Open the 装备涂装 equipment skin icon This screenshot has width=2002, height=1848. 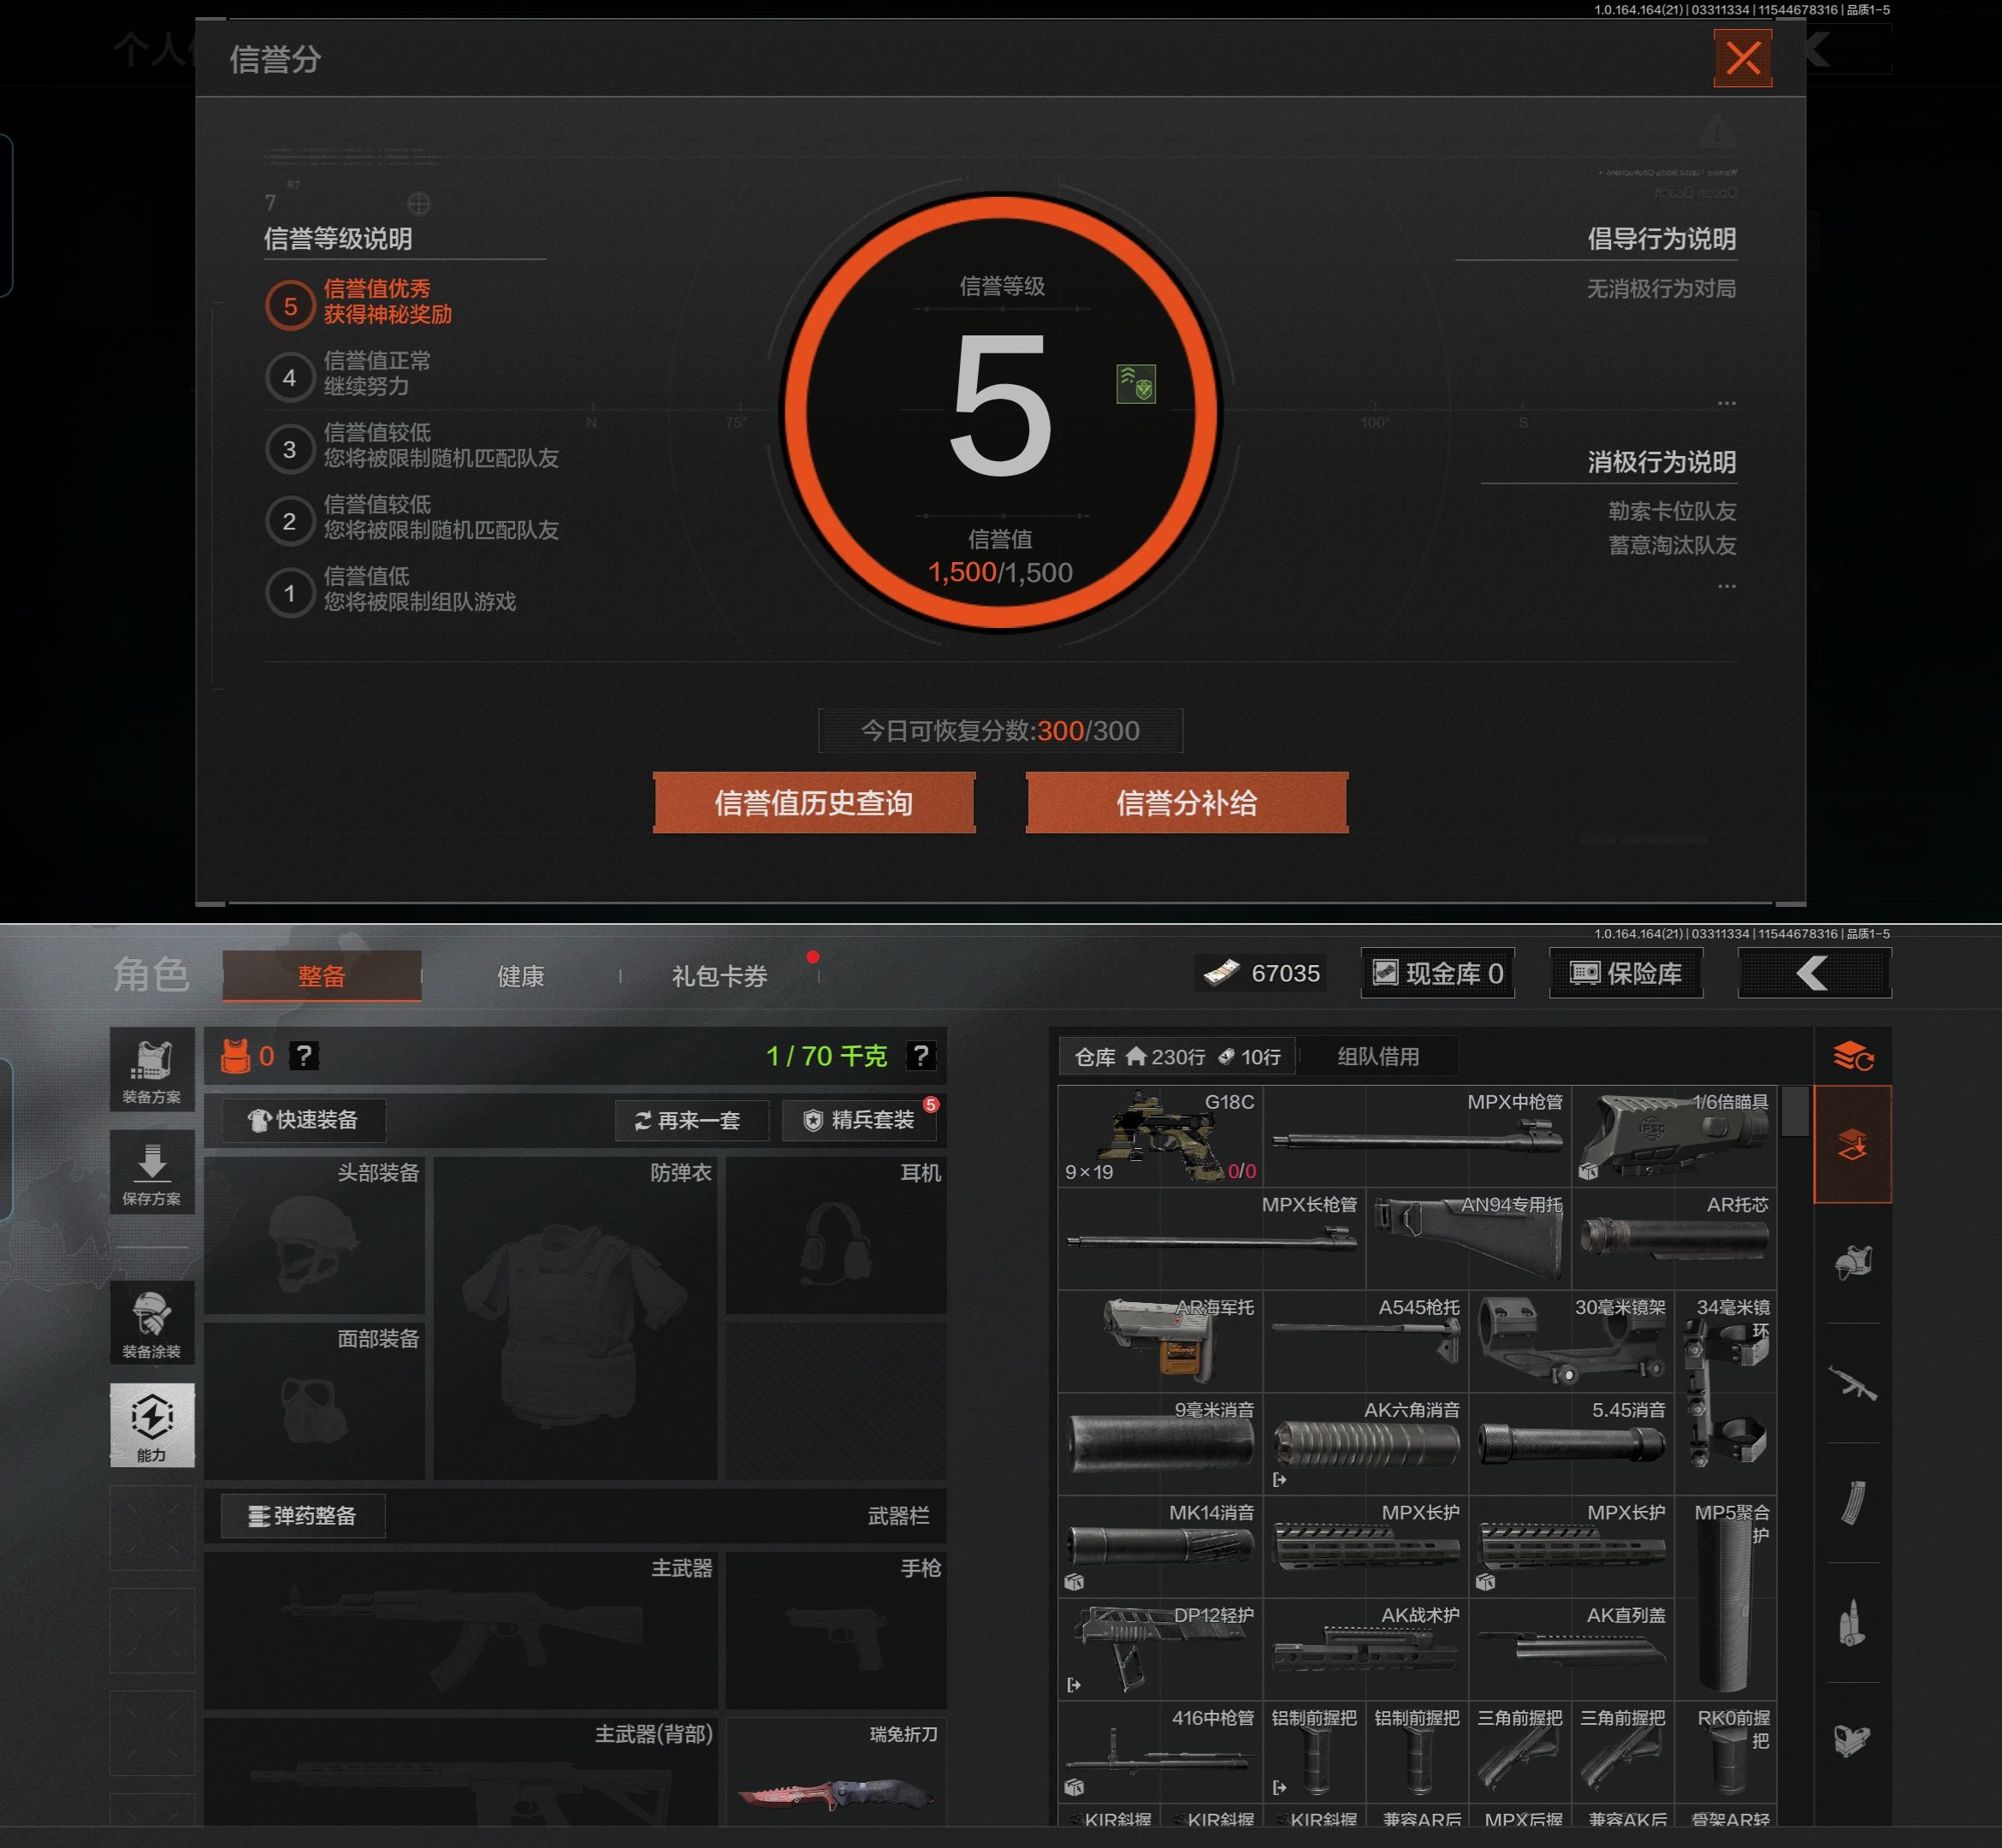tap(152, 1323)
